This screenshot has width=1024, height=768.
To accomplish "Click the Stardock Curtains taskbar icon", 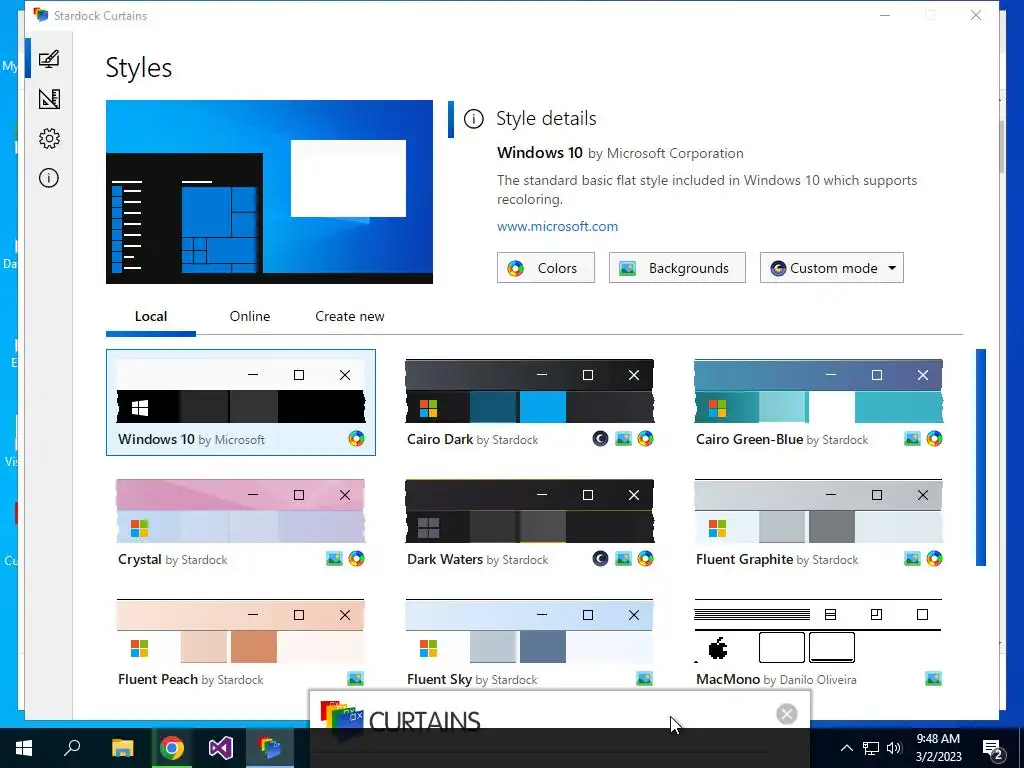I will coord(270,748).
